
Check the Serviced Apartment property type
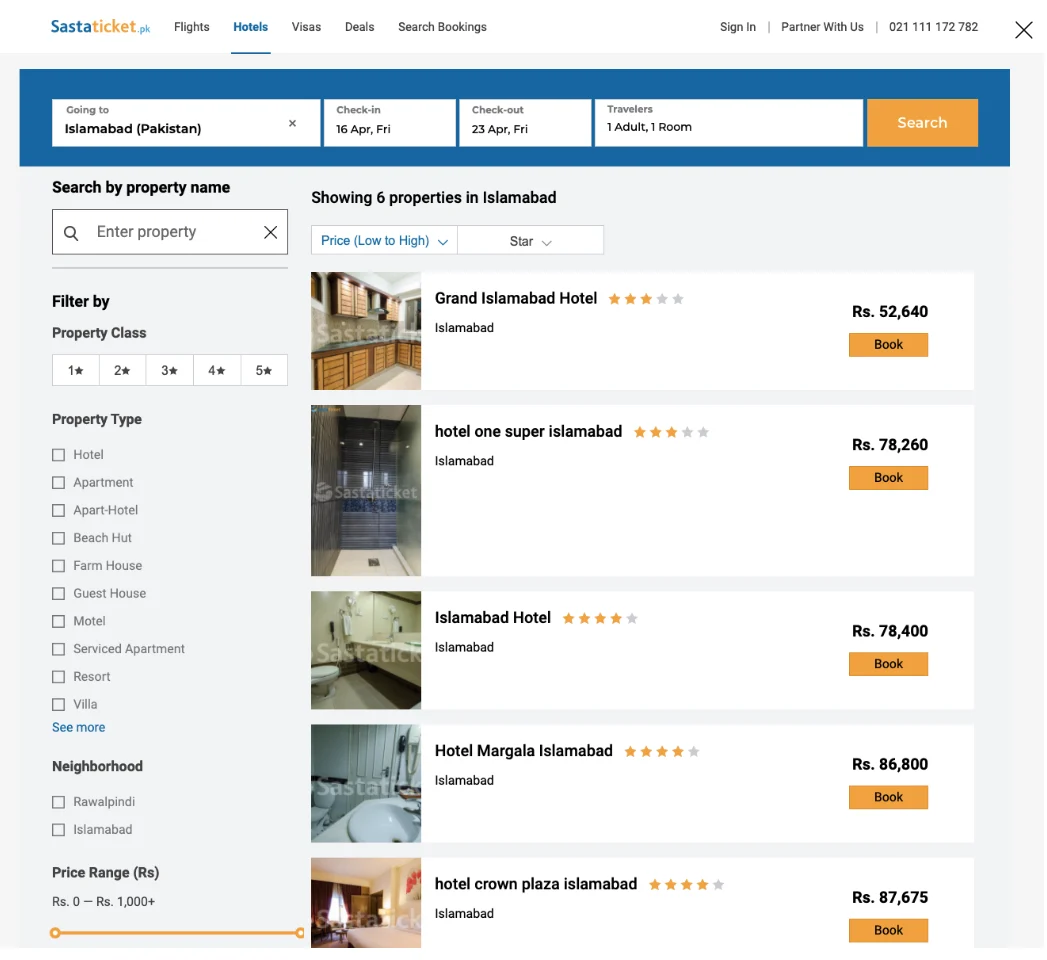(x=59, y=650)
